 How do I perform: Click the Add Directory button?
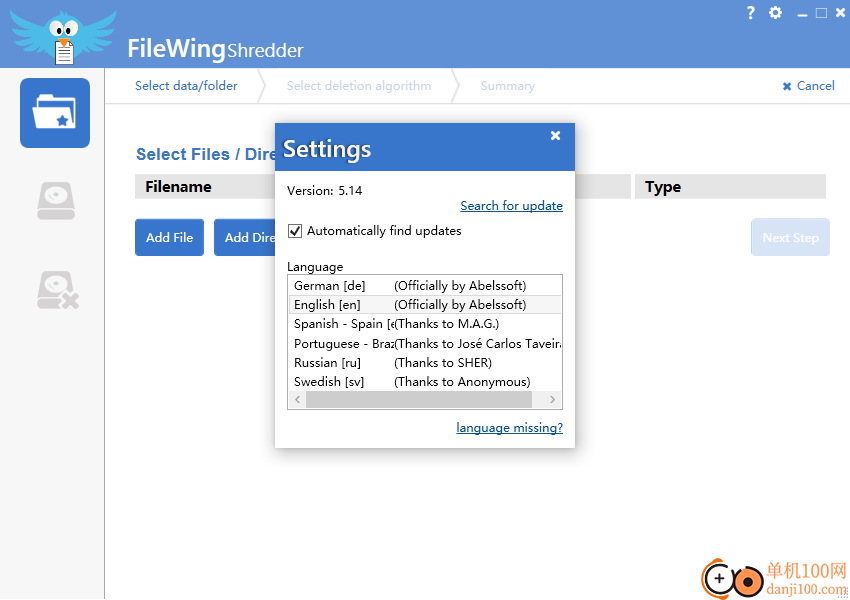point(244,237)
